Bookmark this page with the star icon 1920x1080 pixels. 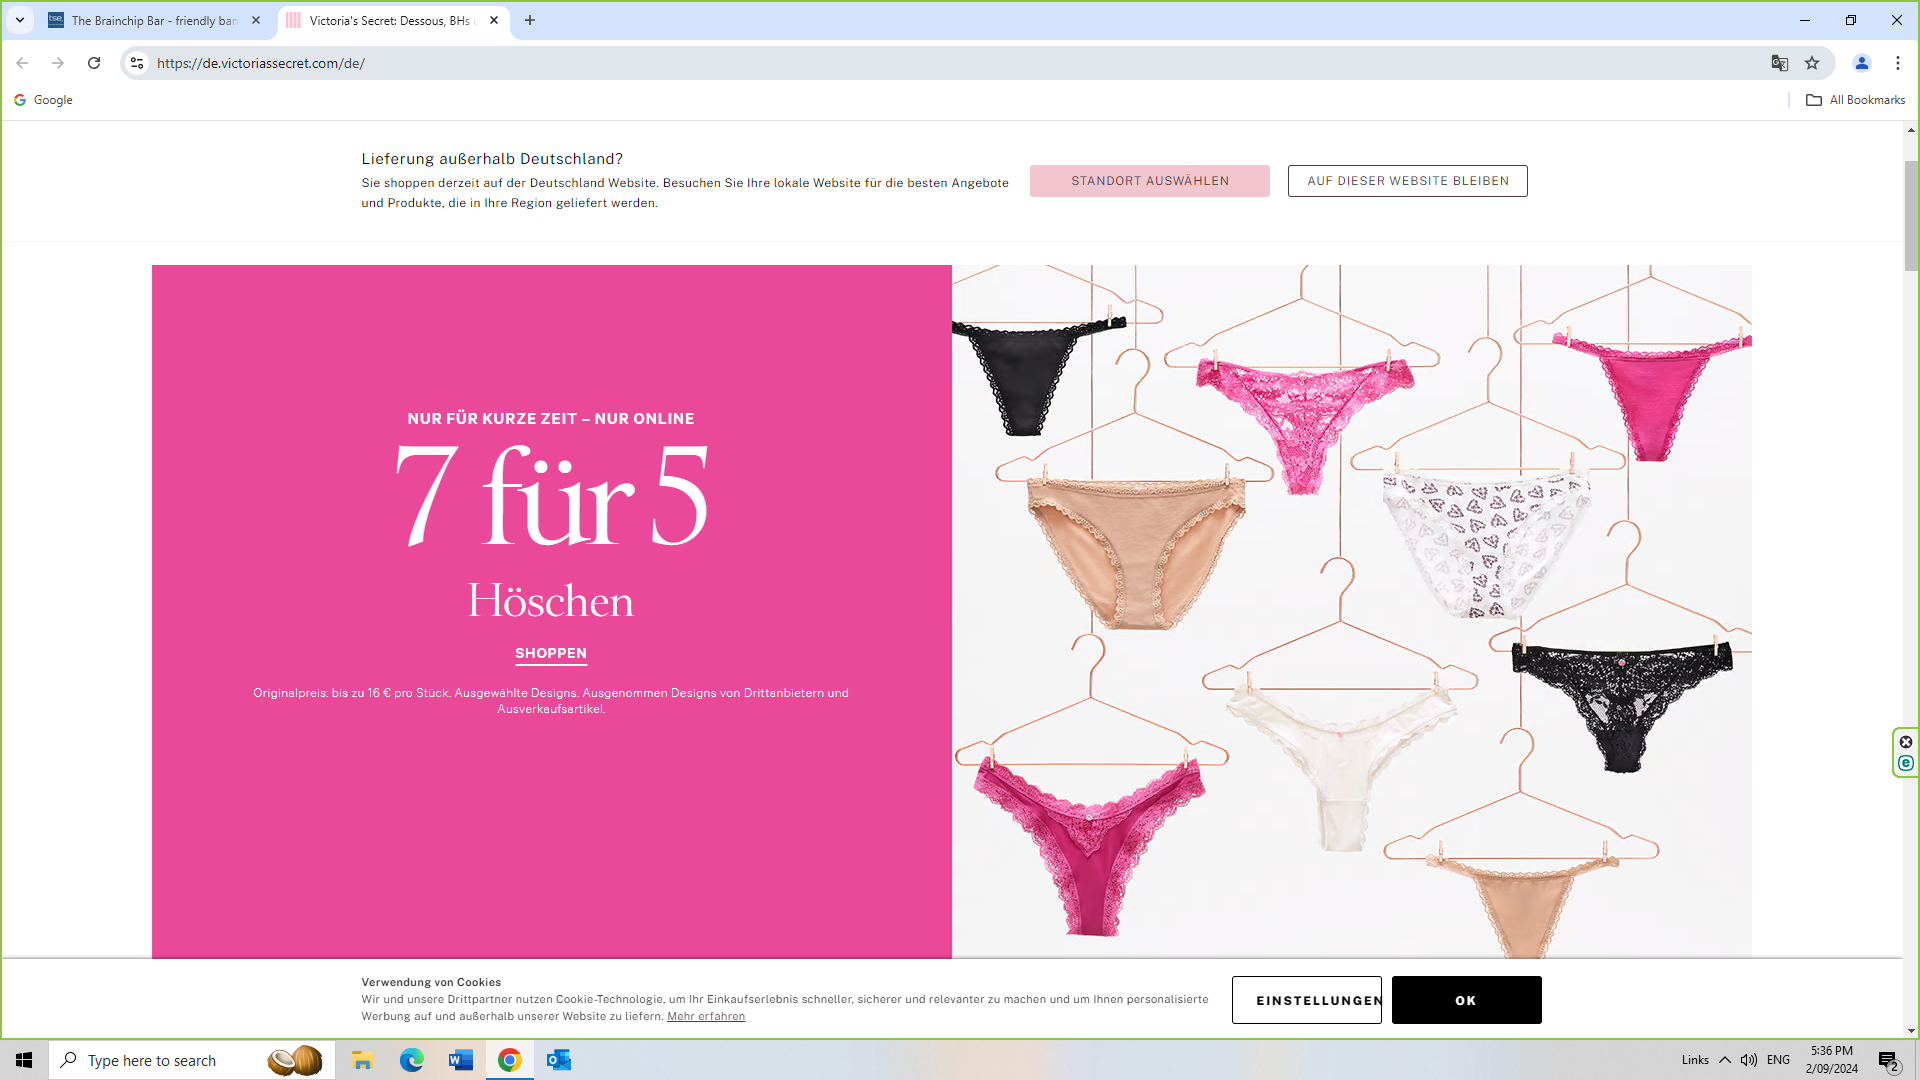coord(1812,63)
